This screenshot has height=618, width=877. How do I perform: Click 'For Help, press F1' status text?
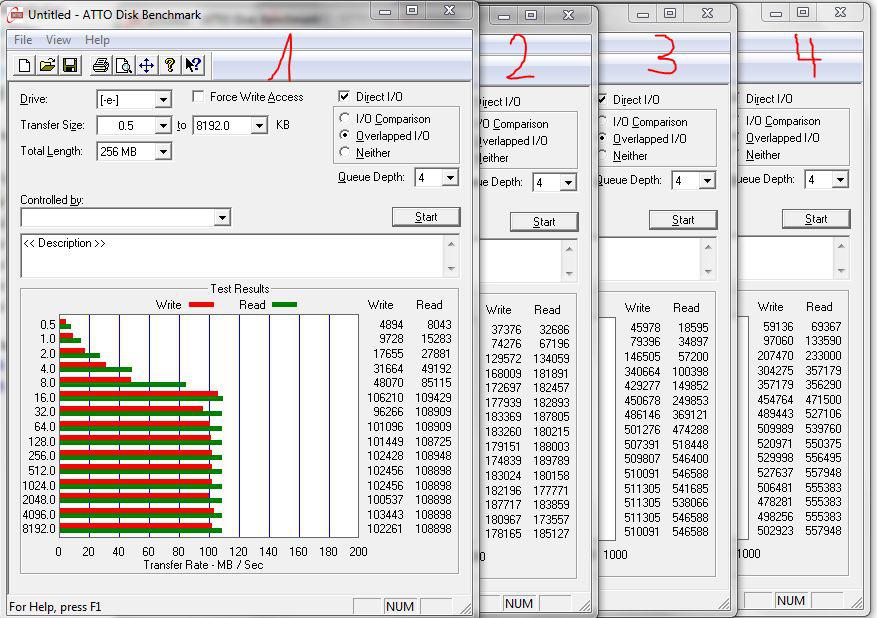point(55,607)
